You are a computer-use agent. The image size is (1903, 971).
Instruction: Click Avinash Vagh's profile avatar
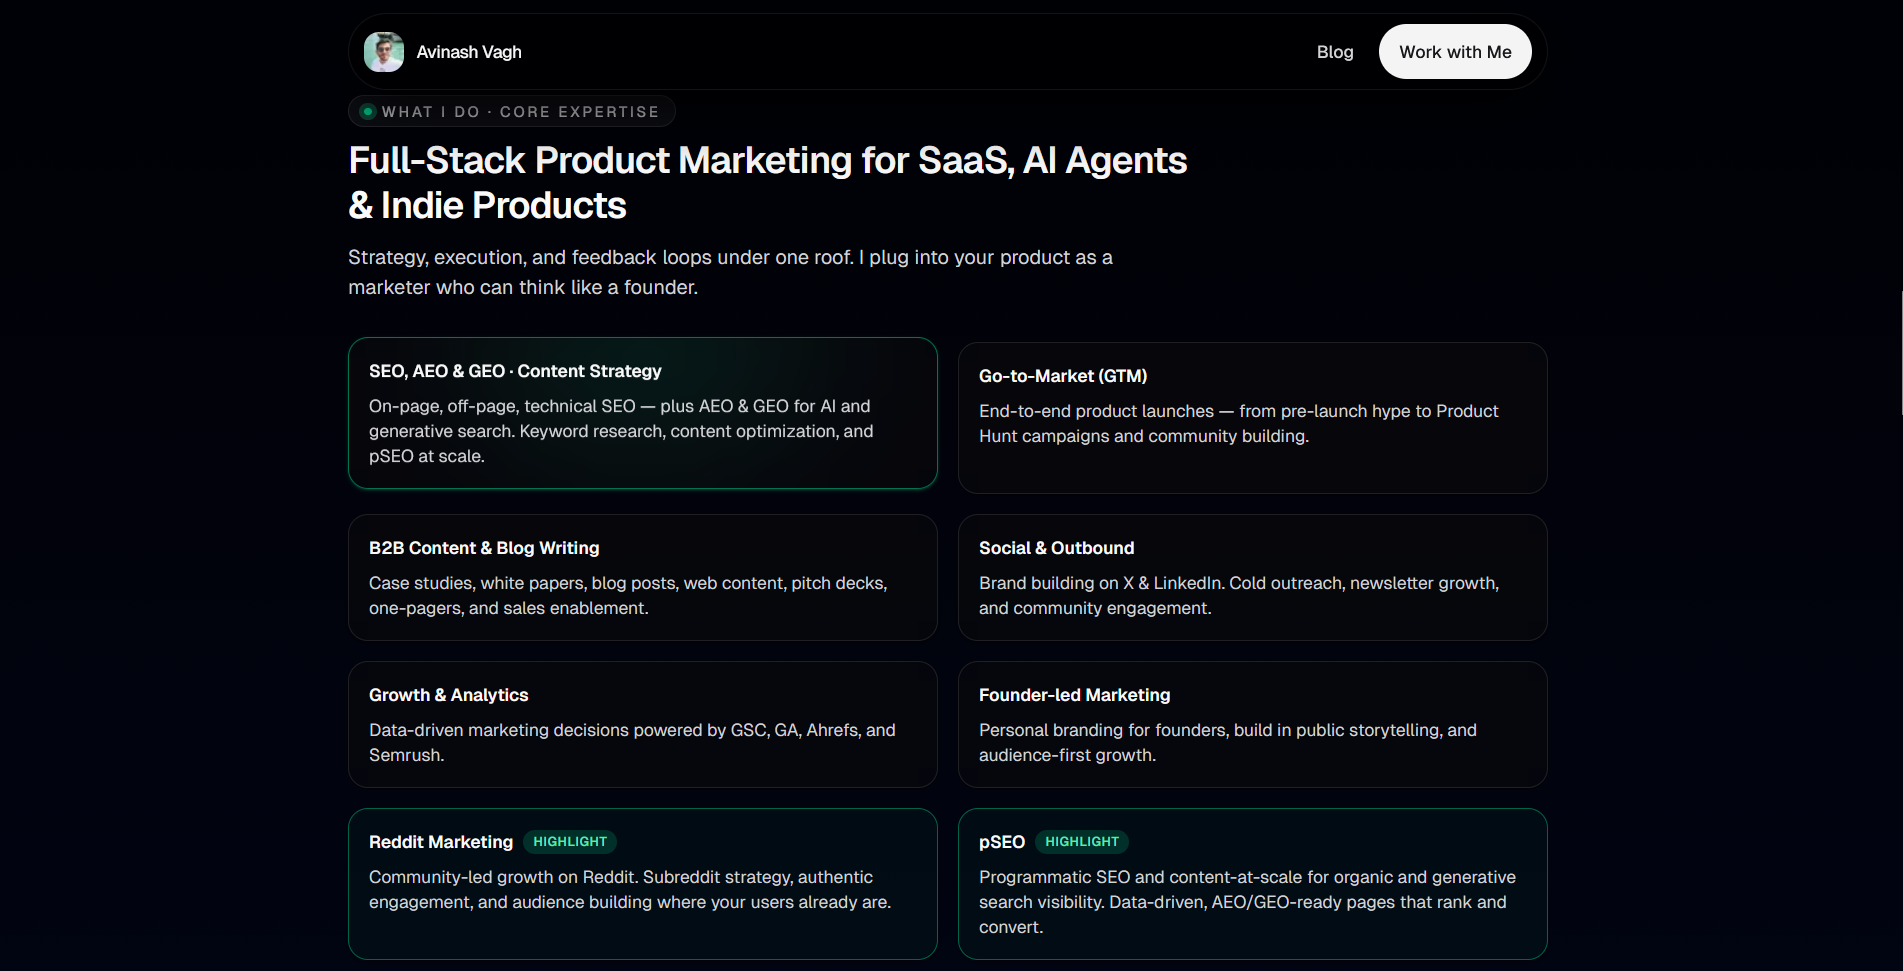[384, 52]
